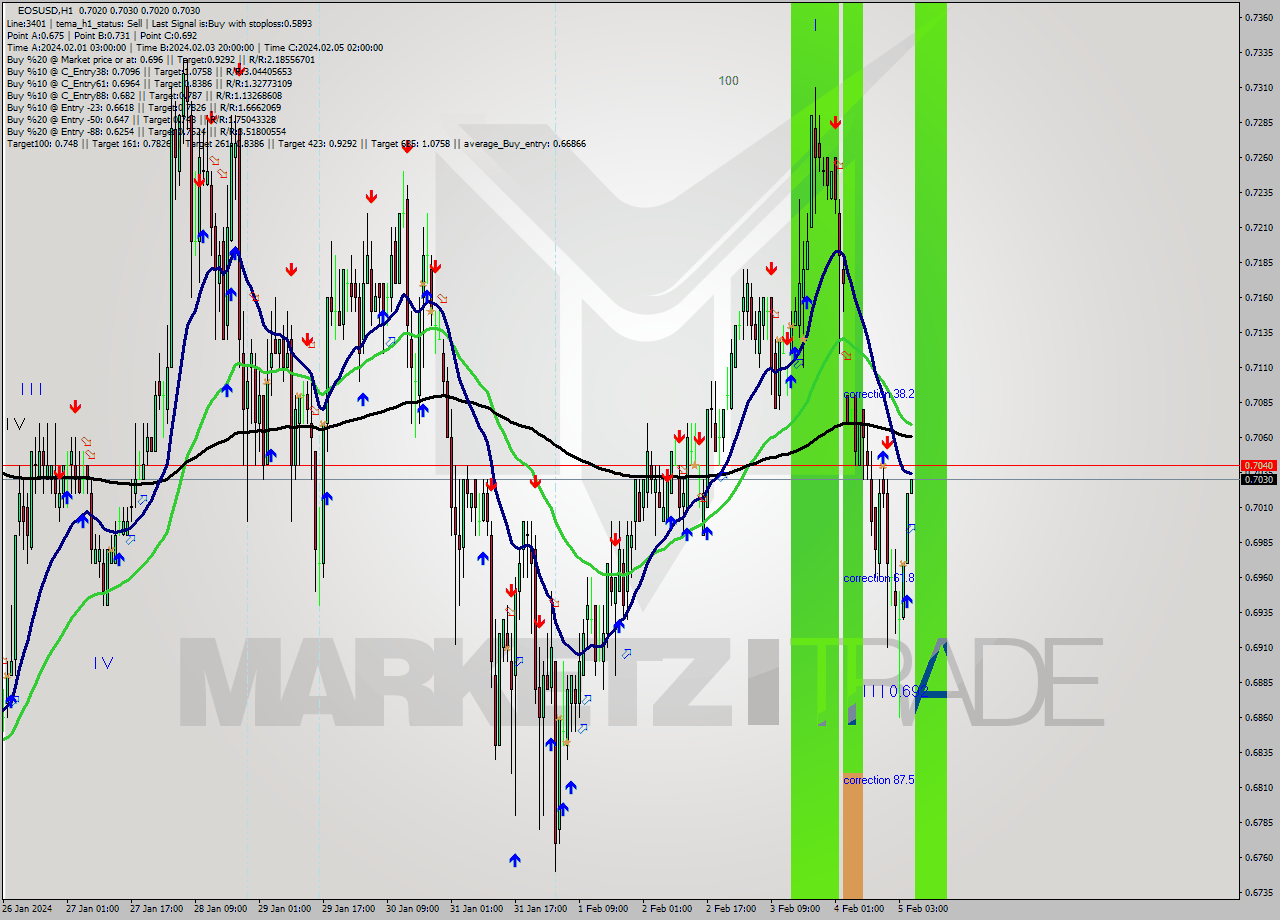Image resolution: width=1280 pixels, height=920 pixels.
Task: Click the 'I I I 0.692' wave label
Action: (894, 691)
